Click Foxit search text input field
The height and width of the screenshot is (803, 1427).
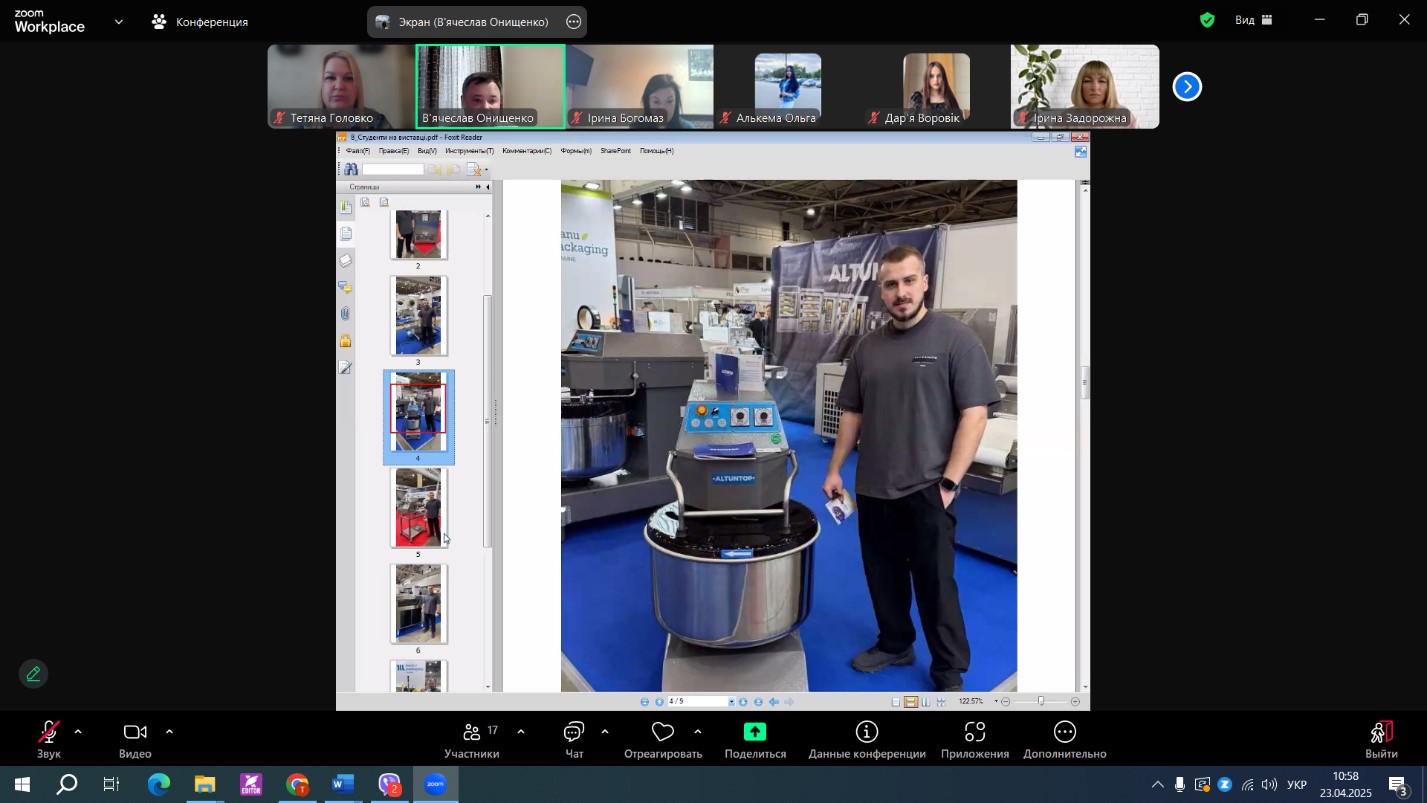coord(393,169)
